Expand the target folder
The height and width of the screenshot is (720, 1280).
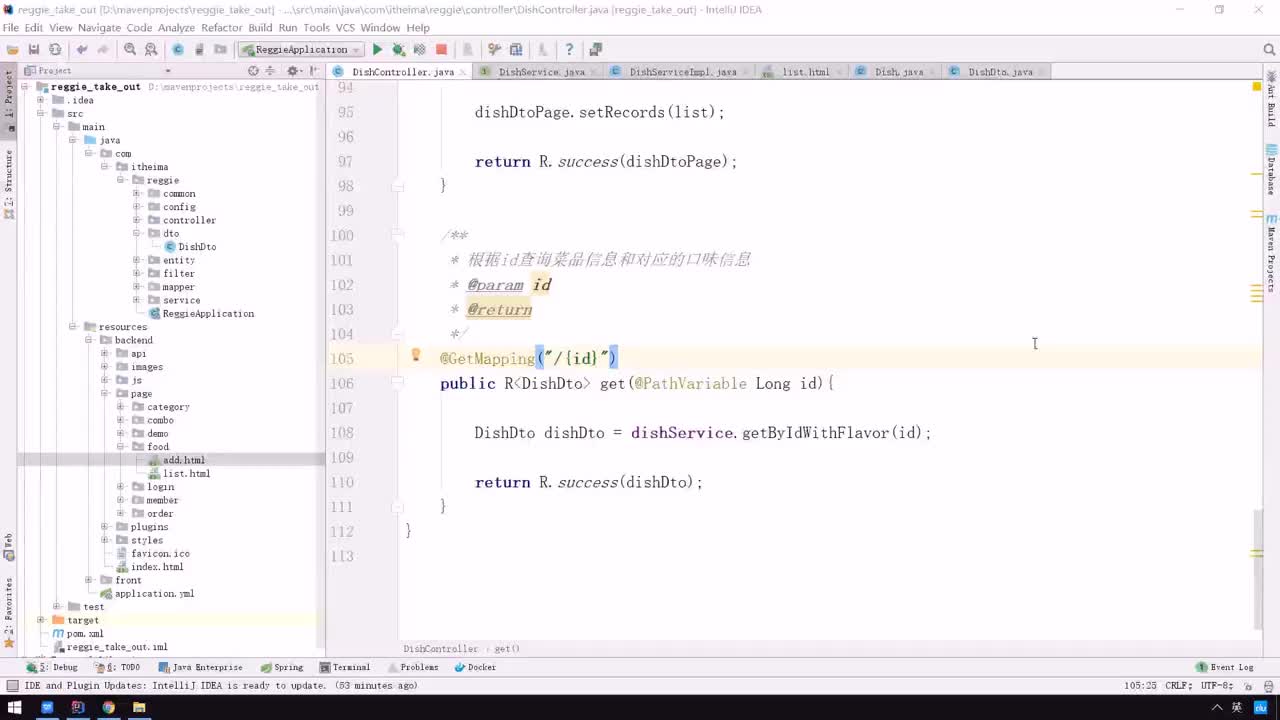(x=41, y=620)
